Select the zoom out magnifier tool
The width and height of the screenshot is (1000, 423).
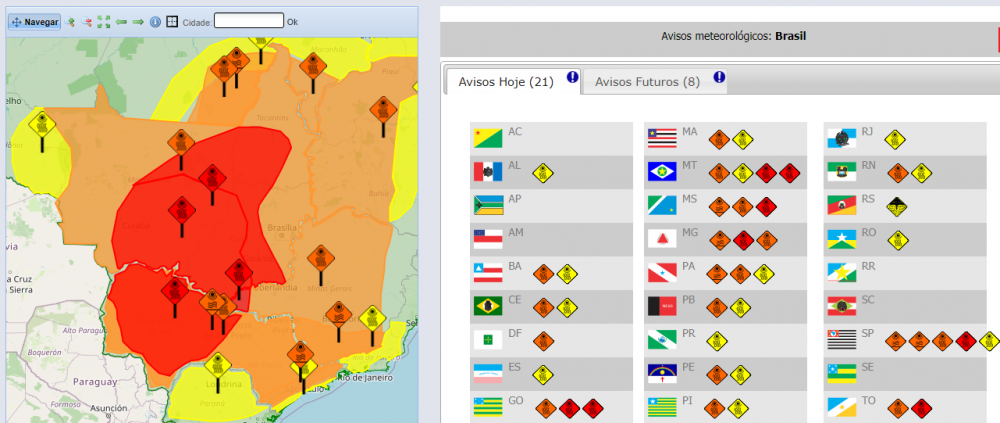pyautogui.click(x=87, y=22)
